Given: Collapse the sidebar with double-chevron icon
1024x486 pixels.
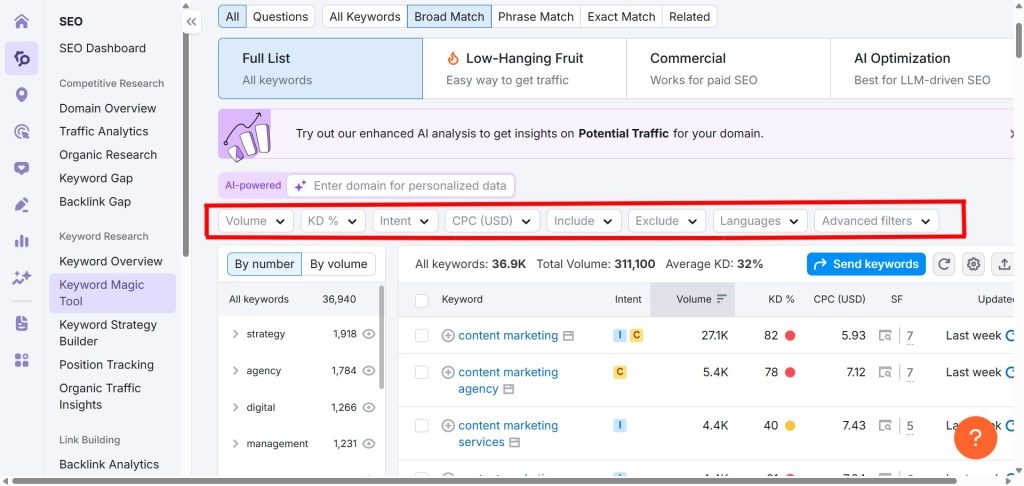Looking at the screenshot, I should [192, 21].
